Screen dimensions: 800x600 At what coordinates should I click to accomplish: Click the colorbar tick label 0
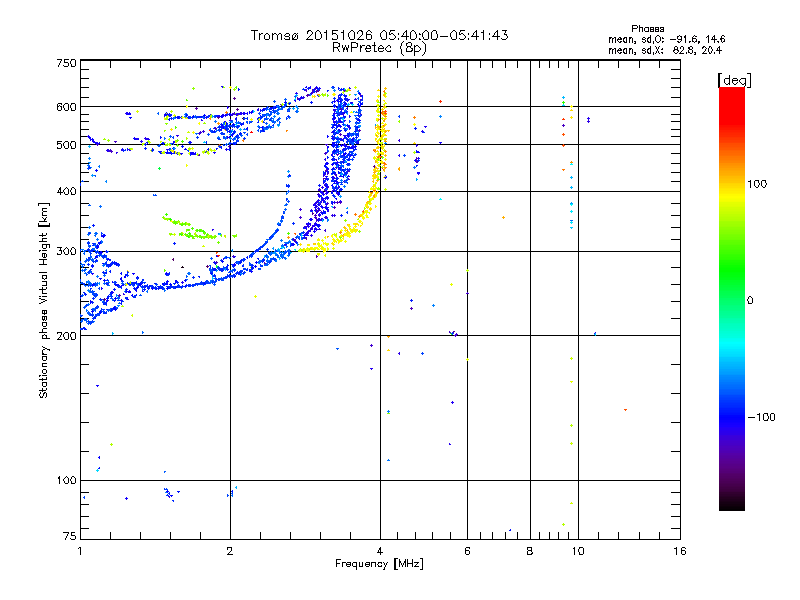point(750,301)
